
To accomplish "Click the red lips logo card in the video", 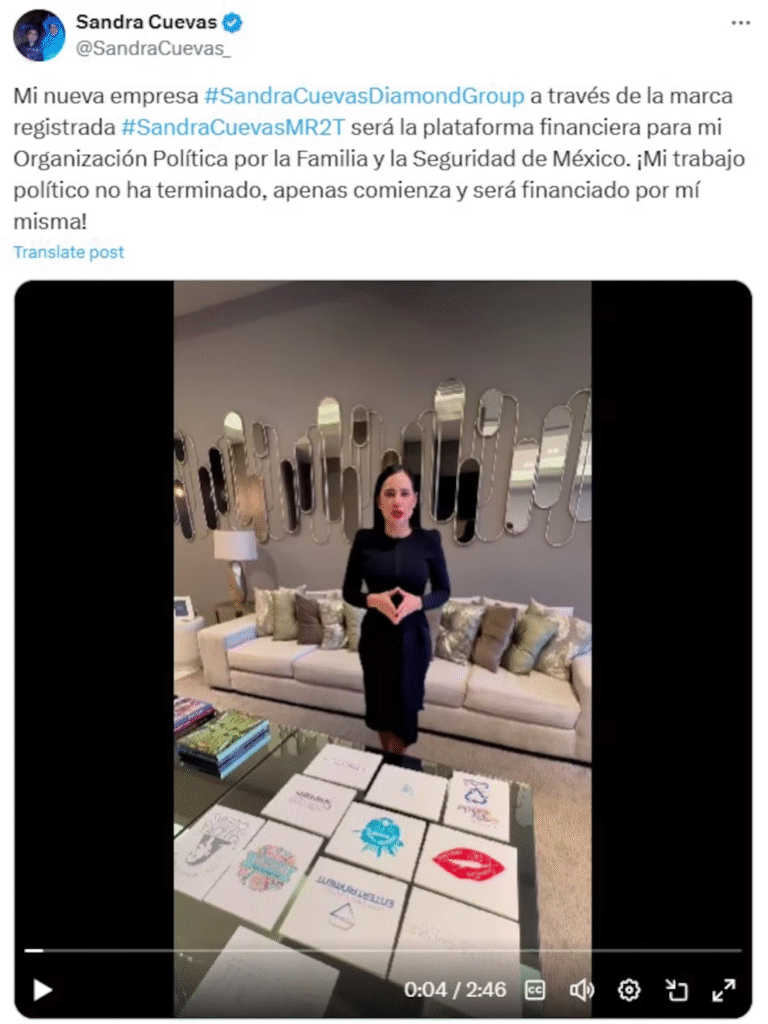I will pyautogui.click(x=468, y=865).
